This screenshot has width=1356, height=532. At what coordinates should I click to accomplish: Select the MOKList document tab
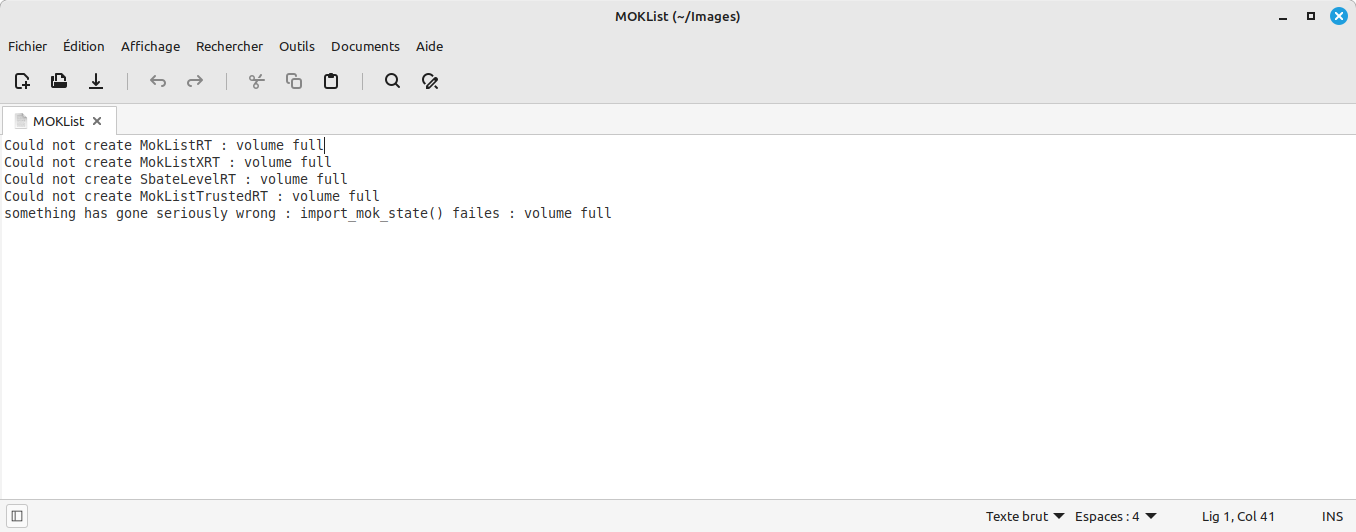pyautogui.click(x=59, y=121)
